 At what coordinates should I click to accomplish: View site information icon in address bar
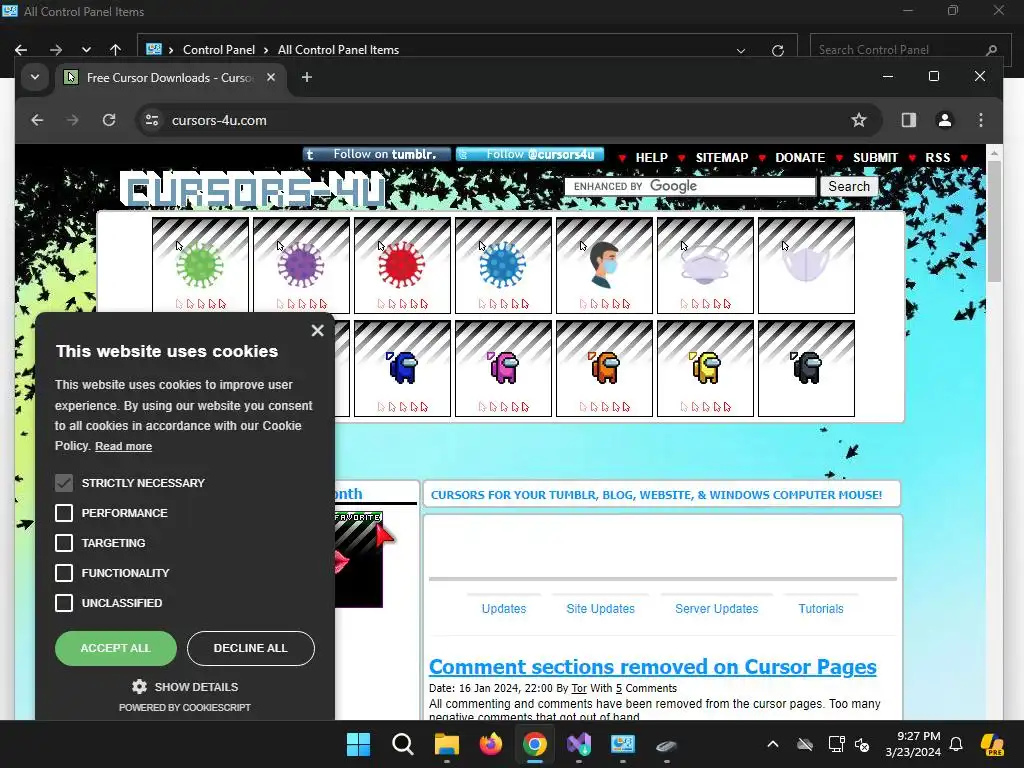click(x=152, y=120)
